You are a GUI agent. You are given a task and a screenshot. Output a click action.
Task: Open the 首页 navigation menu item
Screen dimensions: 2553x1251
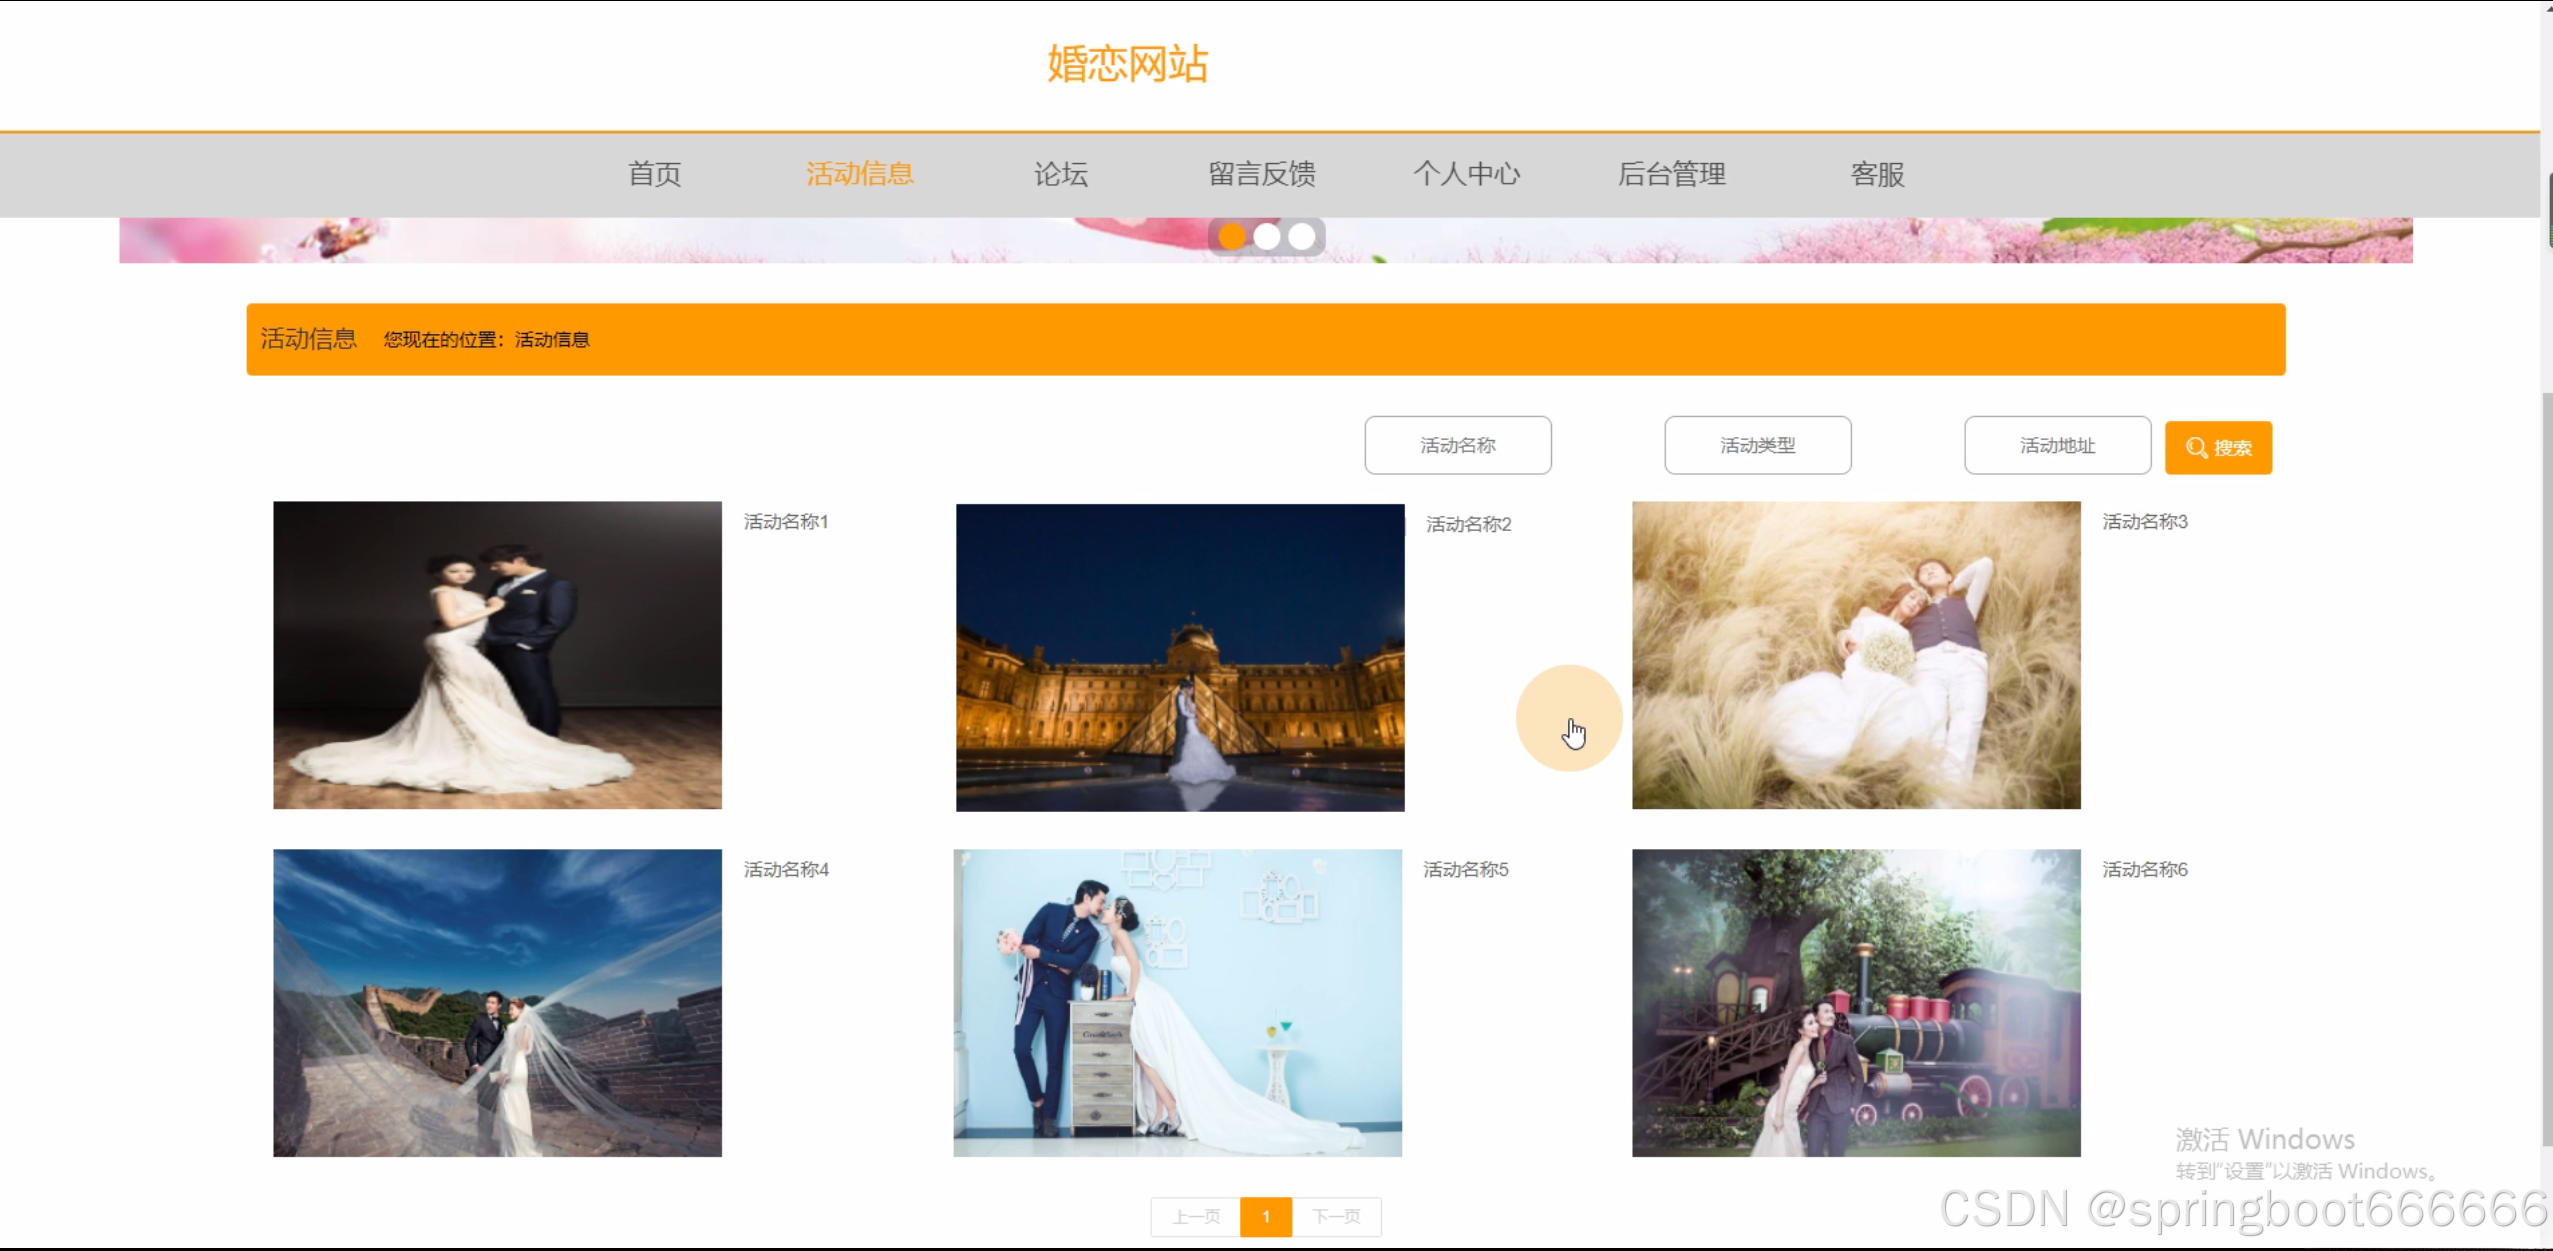[654, 174]
